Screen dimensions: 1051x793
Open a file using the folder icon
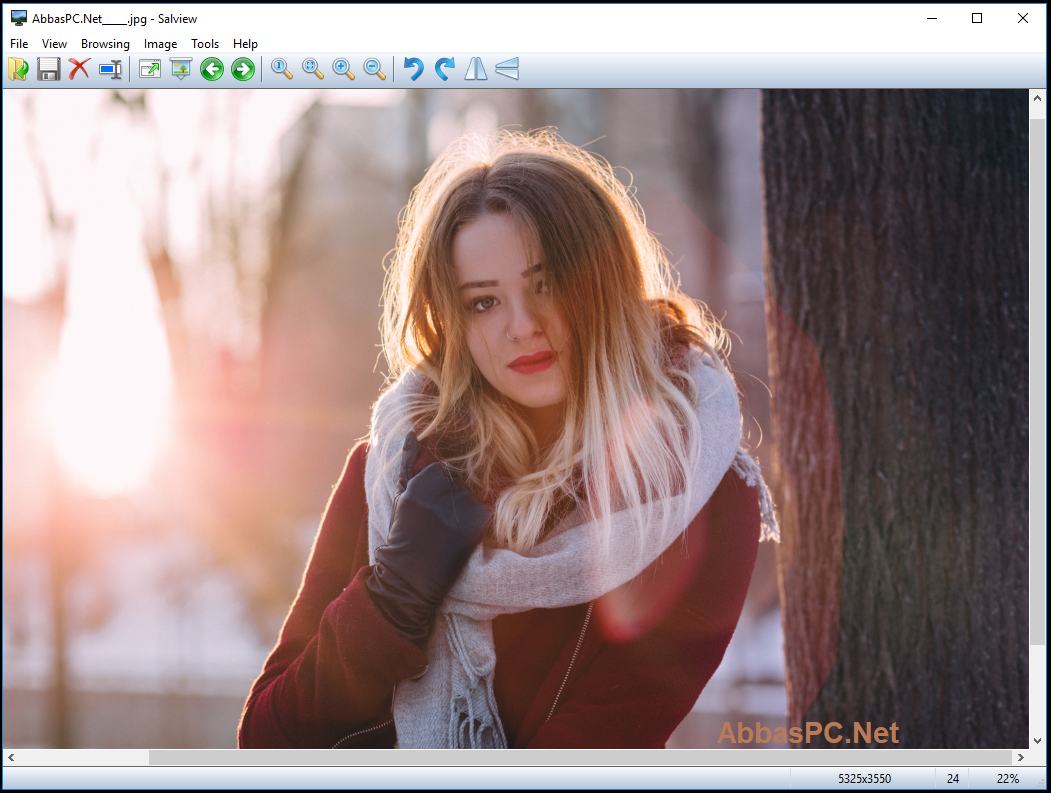tap(18, 69)
